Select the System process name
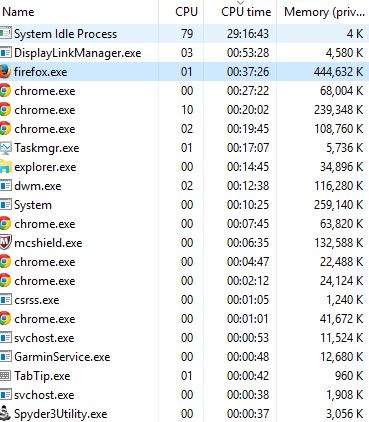The image size is (369, 422). click(x=33, y=205)
